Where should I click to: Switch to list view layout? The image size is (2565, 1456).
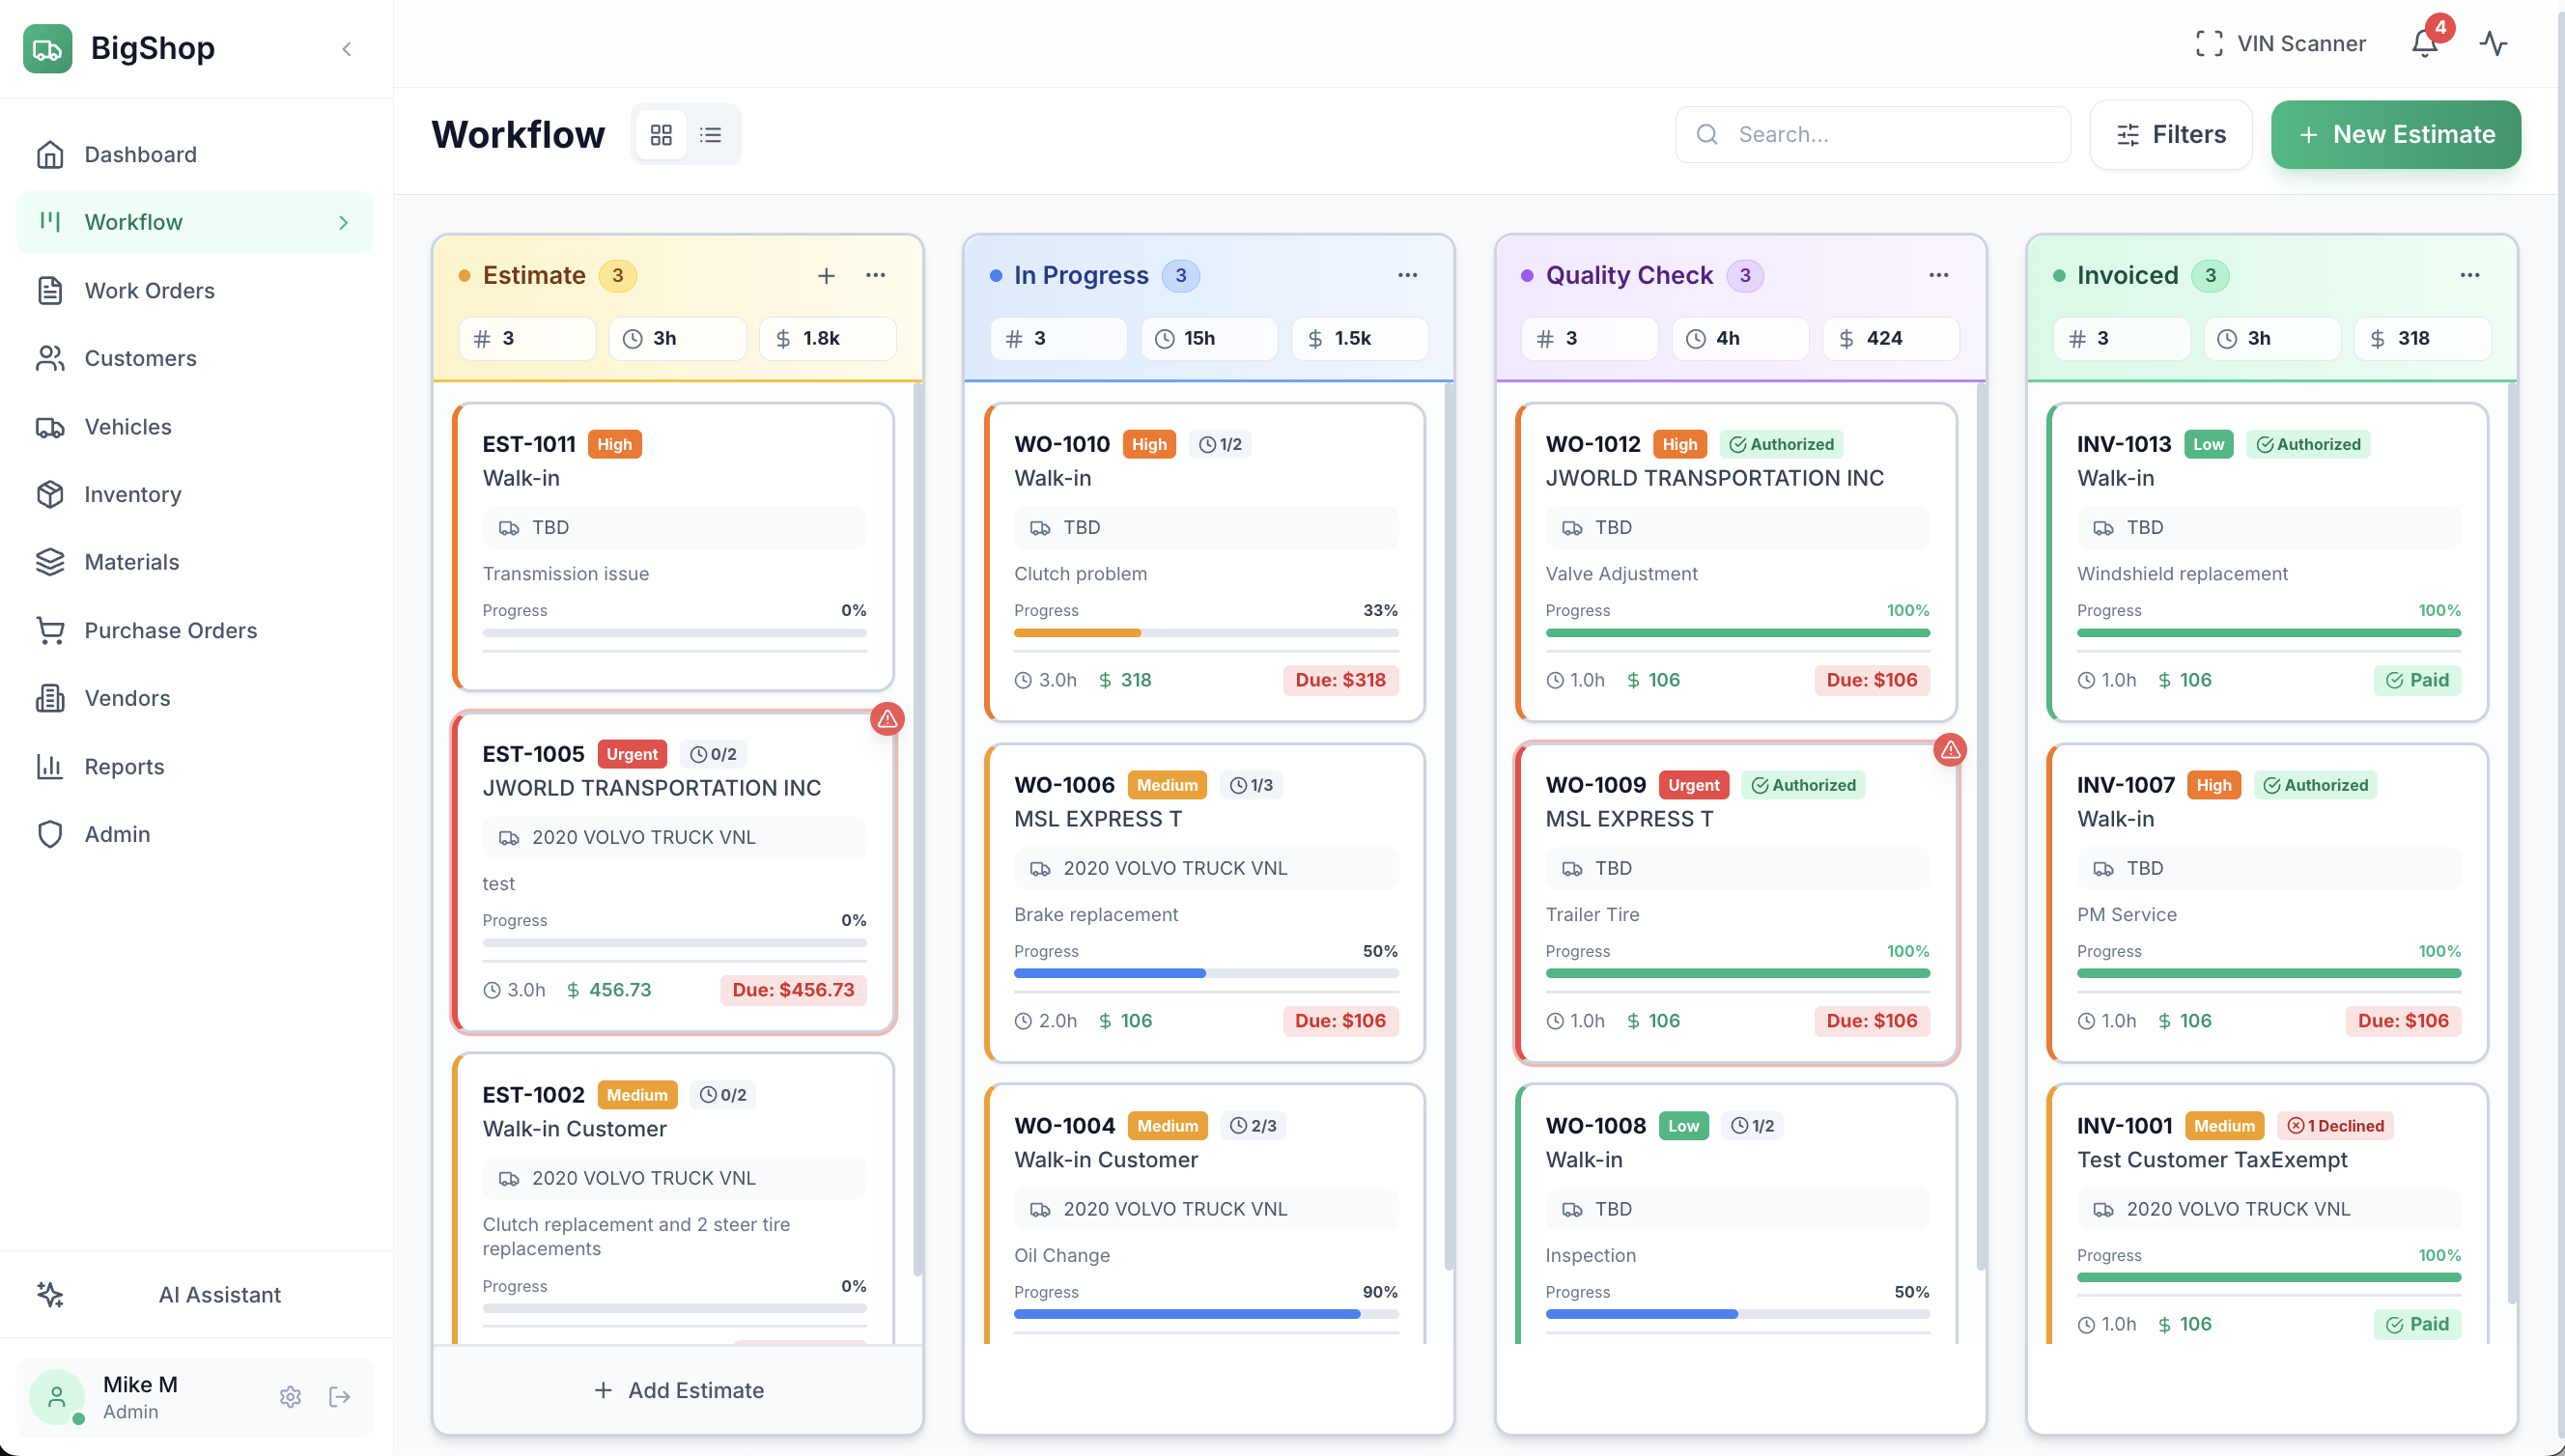coord(712,134)
